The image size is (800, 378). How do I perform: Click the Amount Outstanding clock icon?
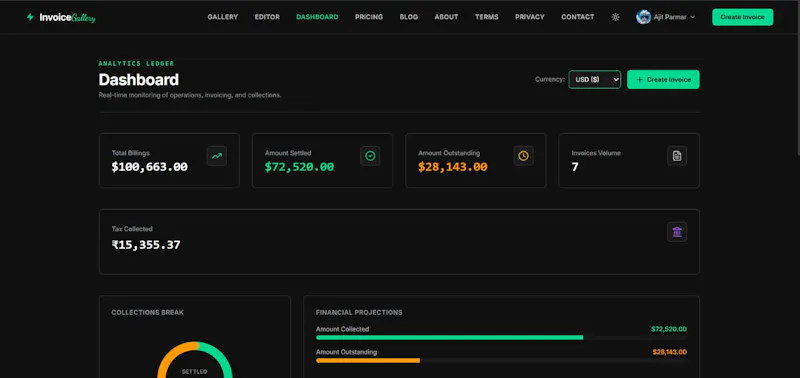(x=523, y=156)
